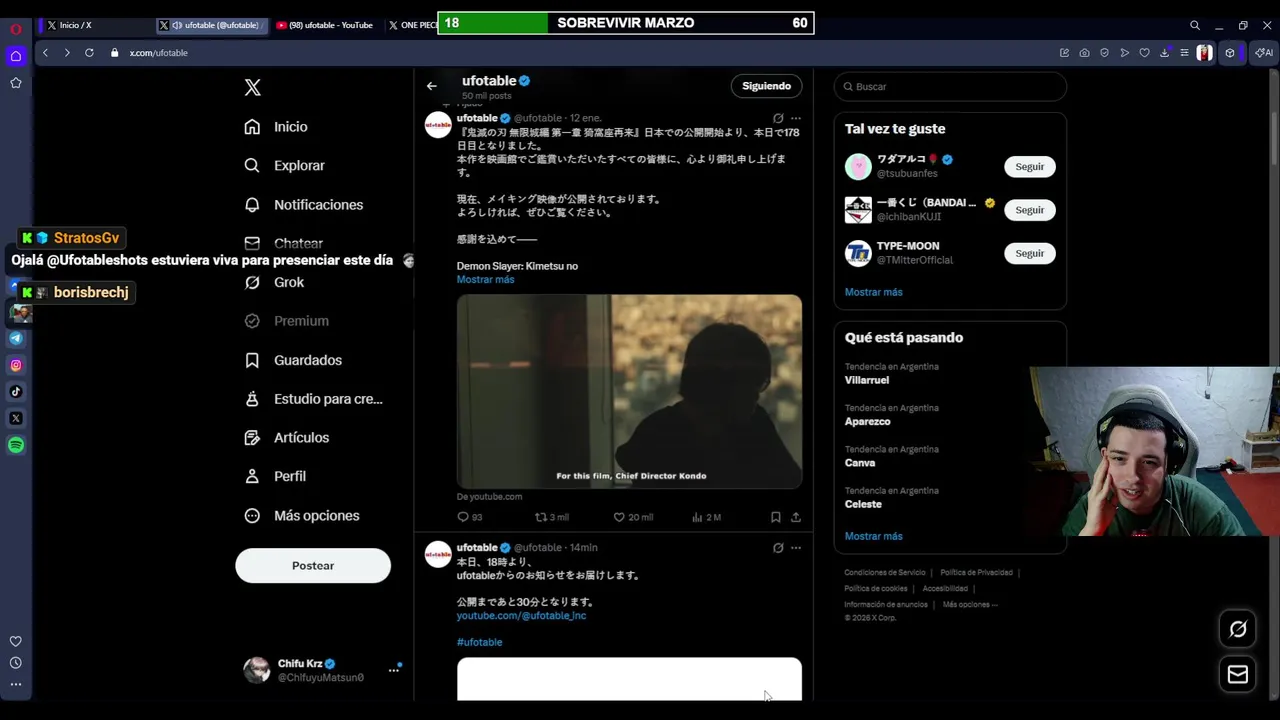Viewport: 1280px width, 720px height.
Task: Bookmark the Demon Slayer post
Action: (x=775, y=517)
